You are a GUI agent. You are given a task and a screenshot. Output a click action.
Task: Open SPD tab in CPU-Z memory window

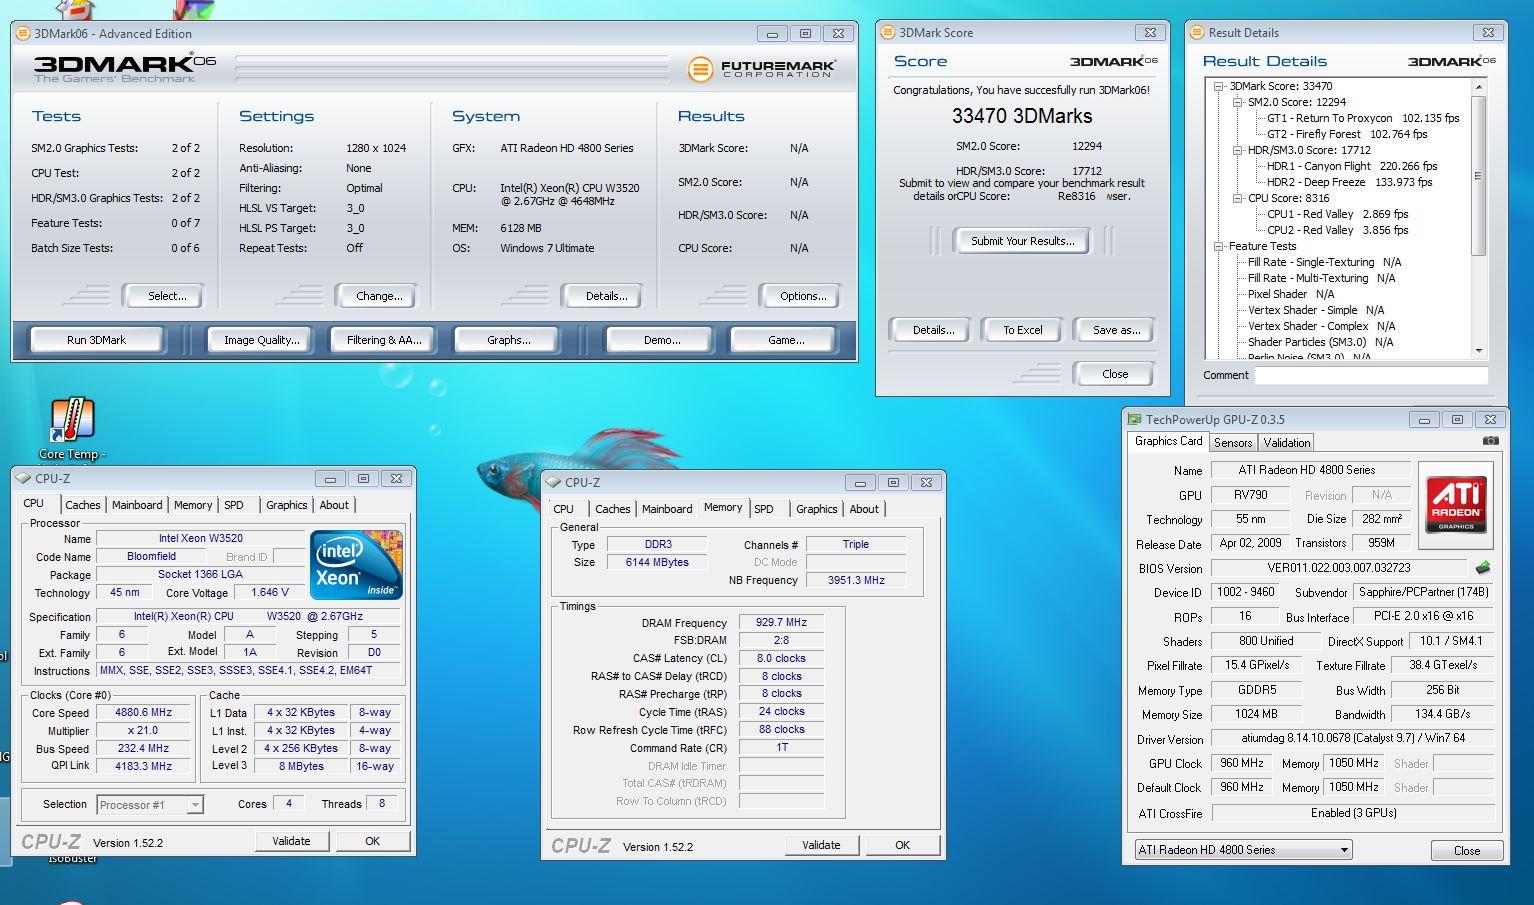763,509
